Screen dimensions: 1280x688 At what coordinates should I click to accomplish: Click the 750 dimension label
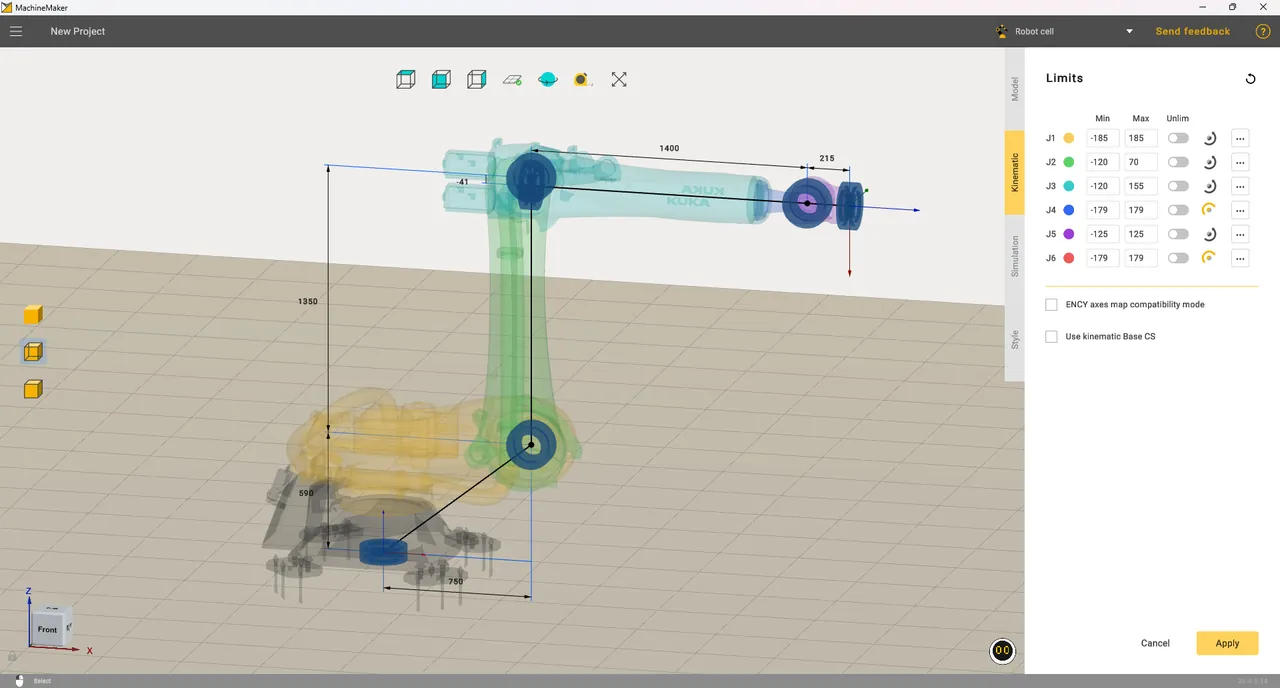coord(455,581)
